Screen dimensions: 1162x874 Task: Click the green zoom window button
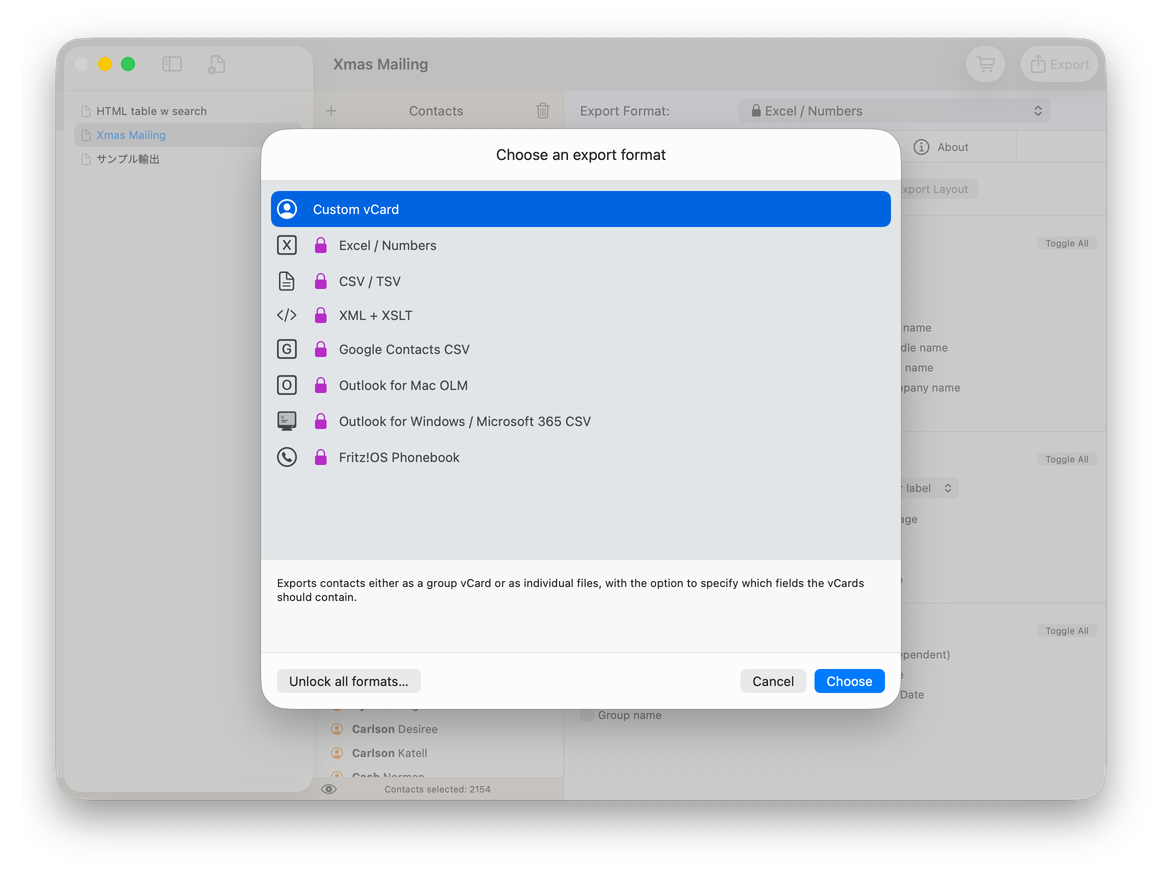128,64
